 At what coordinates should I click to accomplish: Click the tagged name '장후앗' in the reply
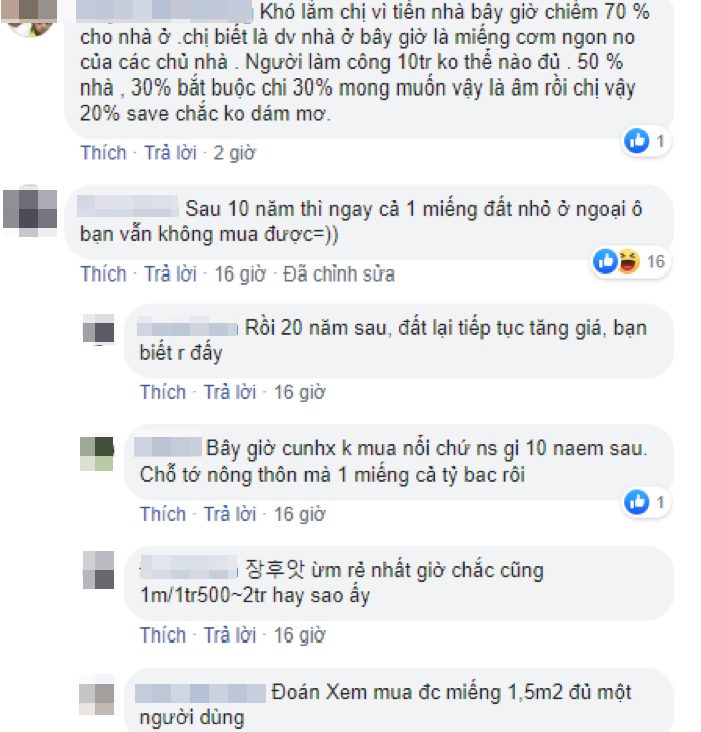click(274, 570)
